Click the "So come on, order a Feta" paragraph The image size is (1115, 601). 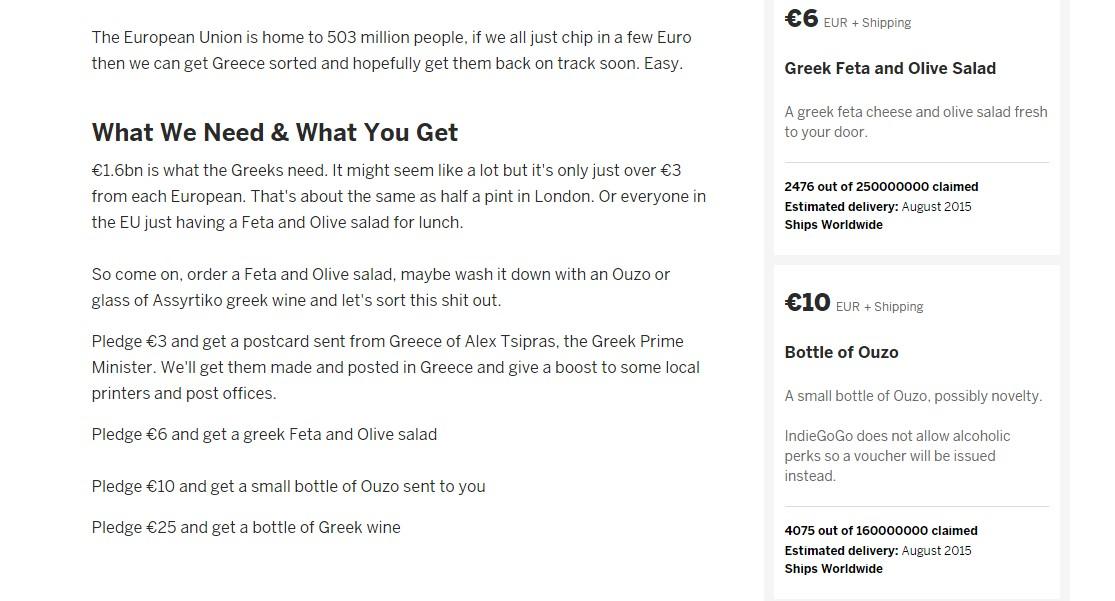pyautogui.click(x=380, y=287)
